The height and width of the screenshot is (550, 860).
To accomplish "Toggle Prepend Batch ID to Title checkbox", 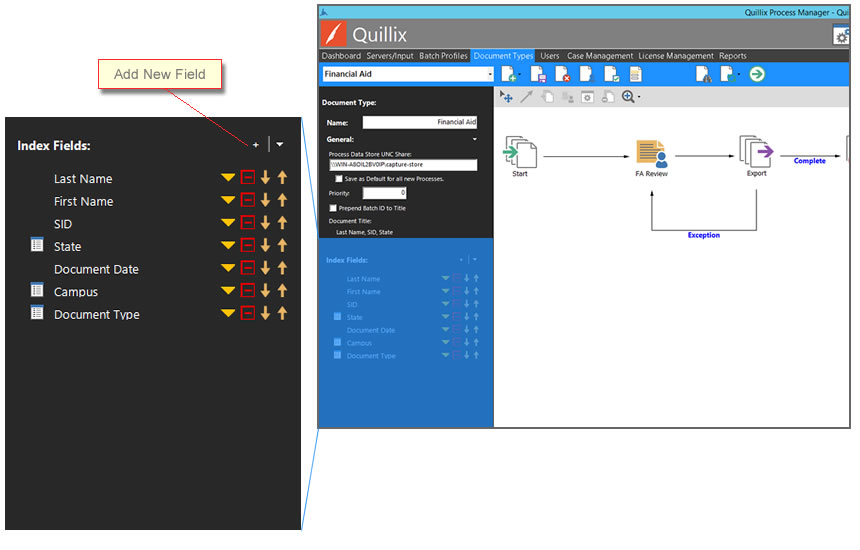I will coord(333,208).
